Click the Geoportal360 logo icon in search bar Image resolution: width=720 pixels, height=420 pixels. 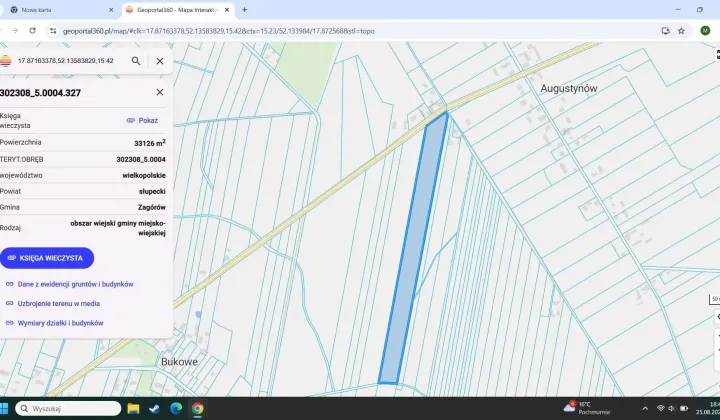[5, 61]
